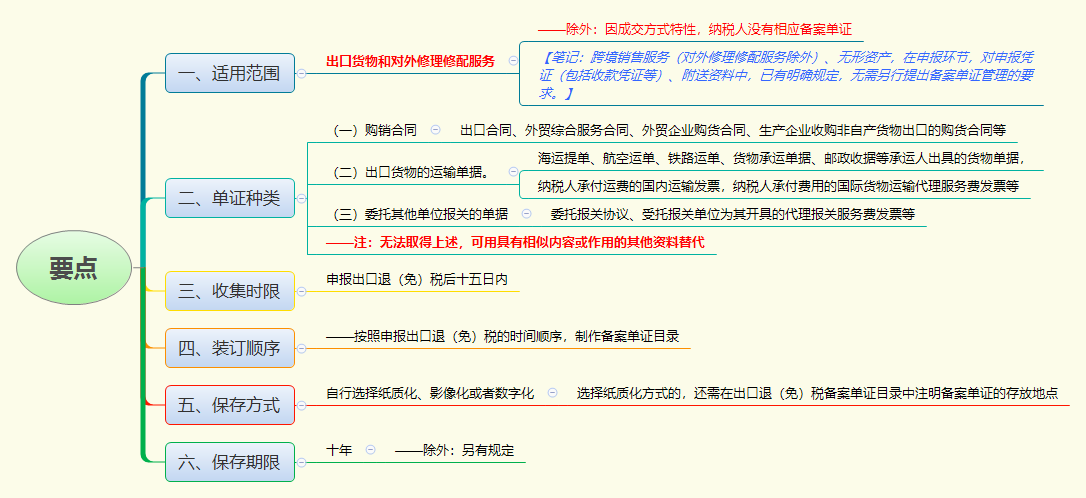Collapse the (一)购销合同 subtopic
Screen dimensions: 1086x498
click(436, 129)
